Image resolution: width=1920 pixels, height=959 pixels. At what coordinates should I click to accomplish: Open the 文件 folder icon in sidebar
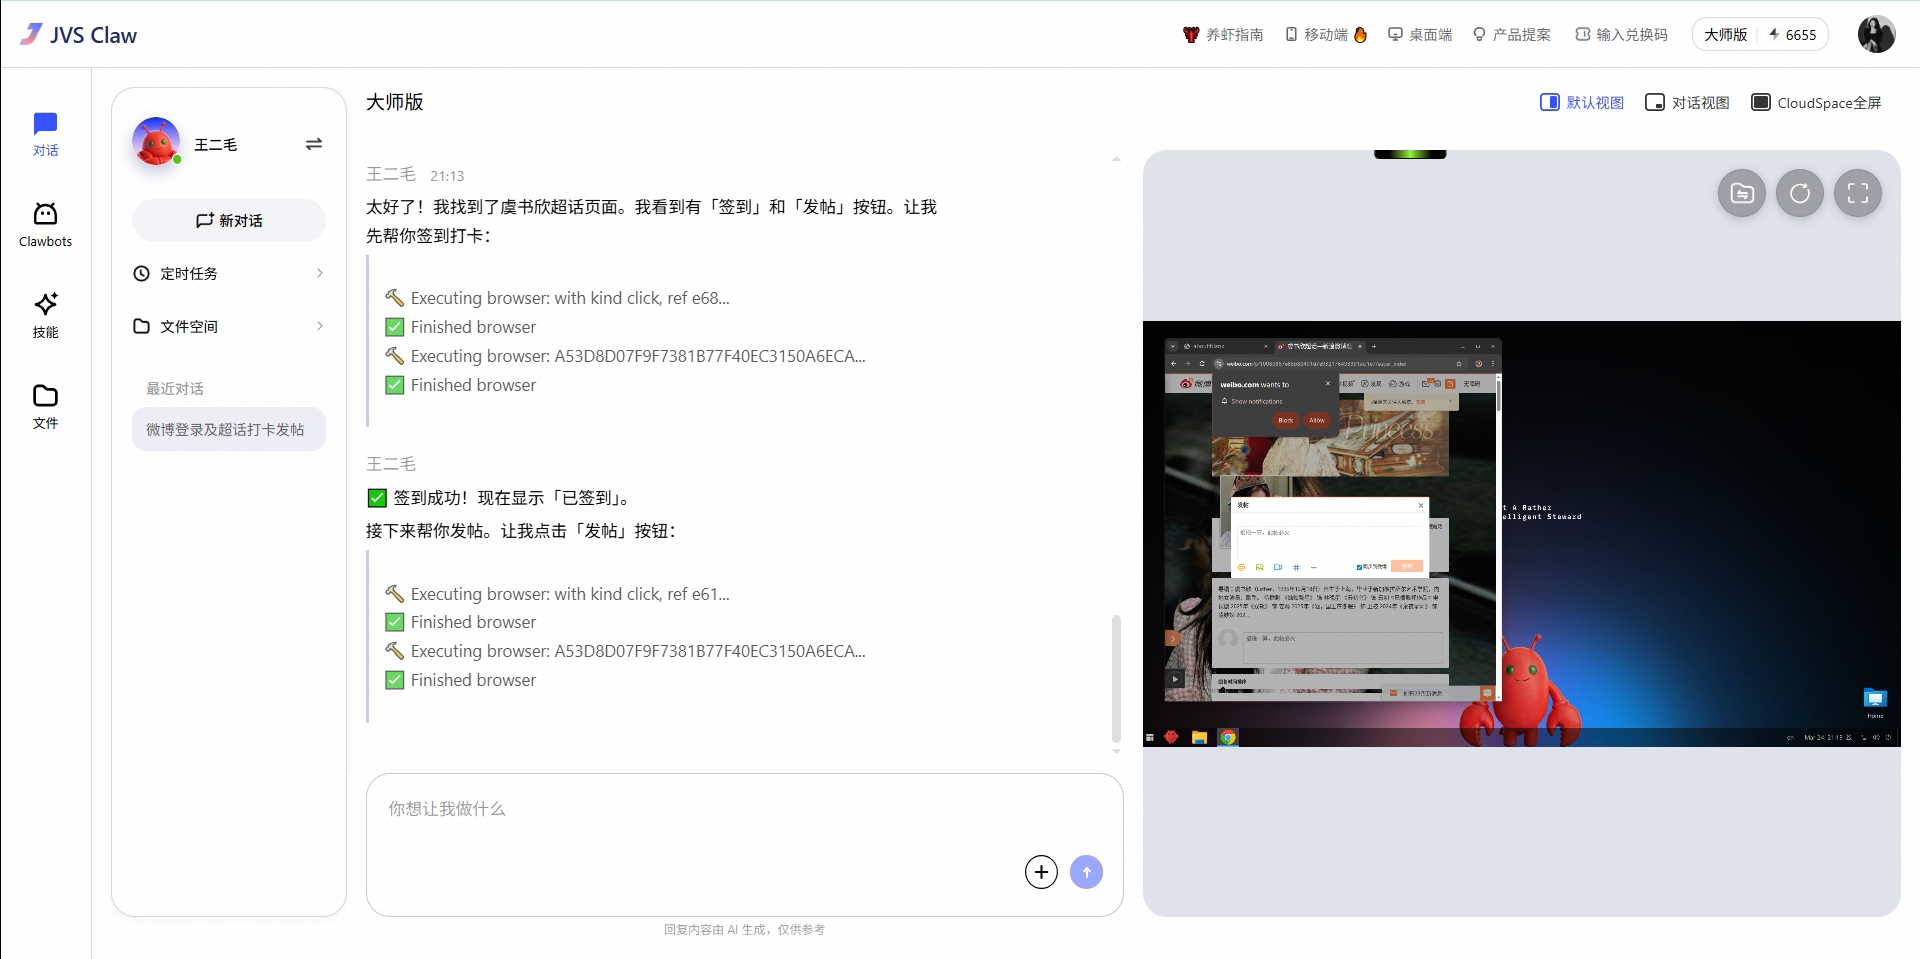45,406
